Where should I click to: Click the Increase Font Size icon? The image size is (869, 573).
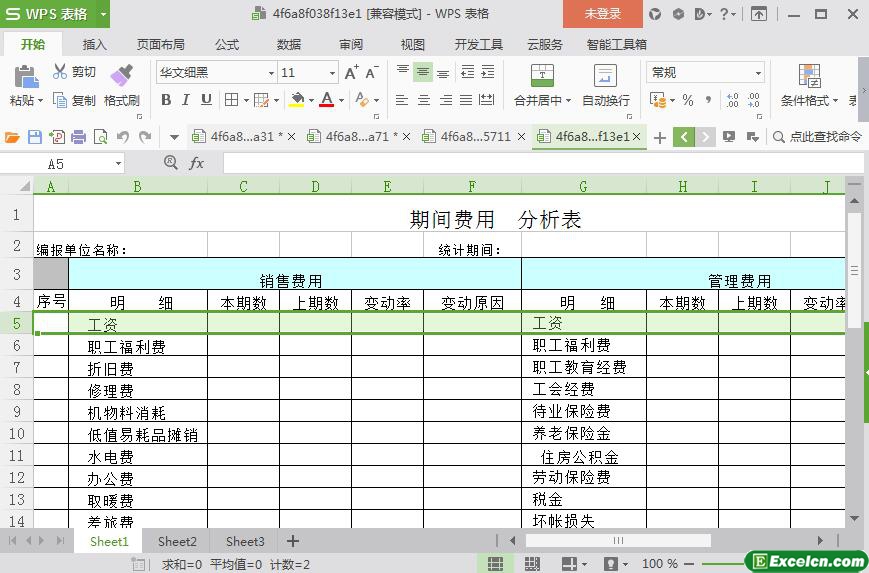click(x=351, y=73)
